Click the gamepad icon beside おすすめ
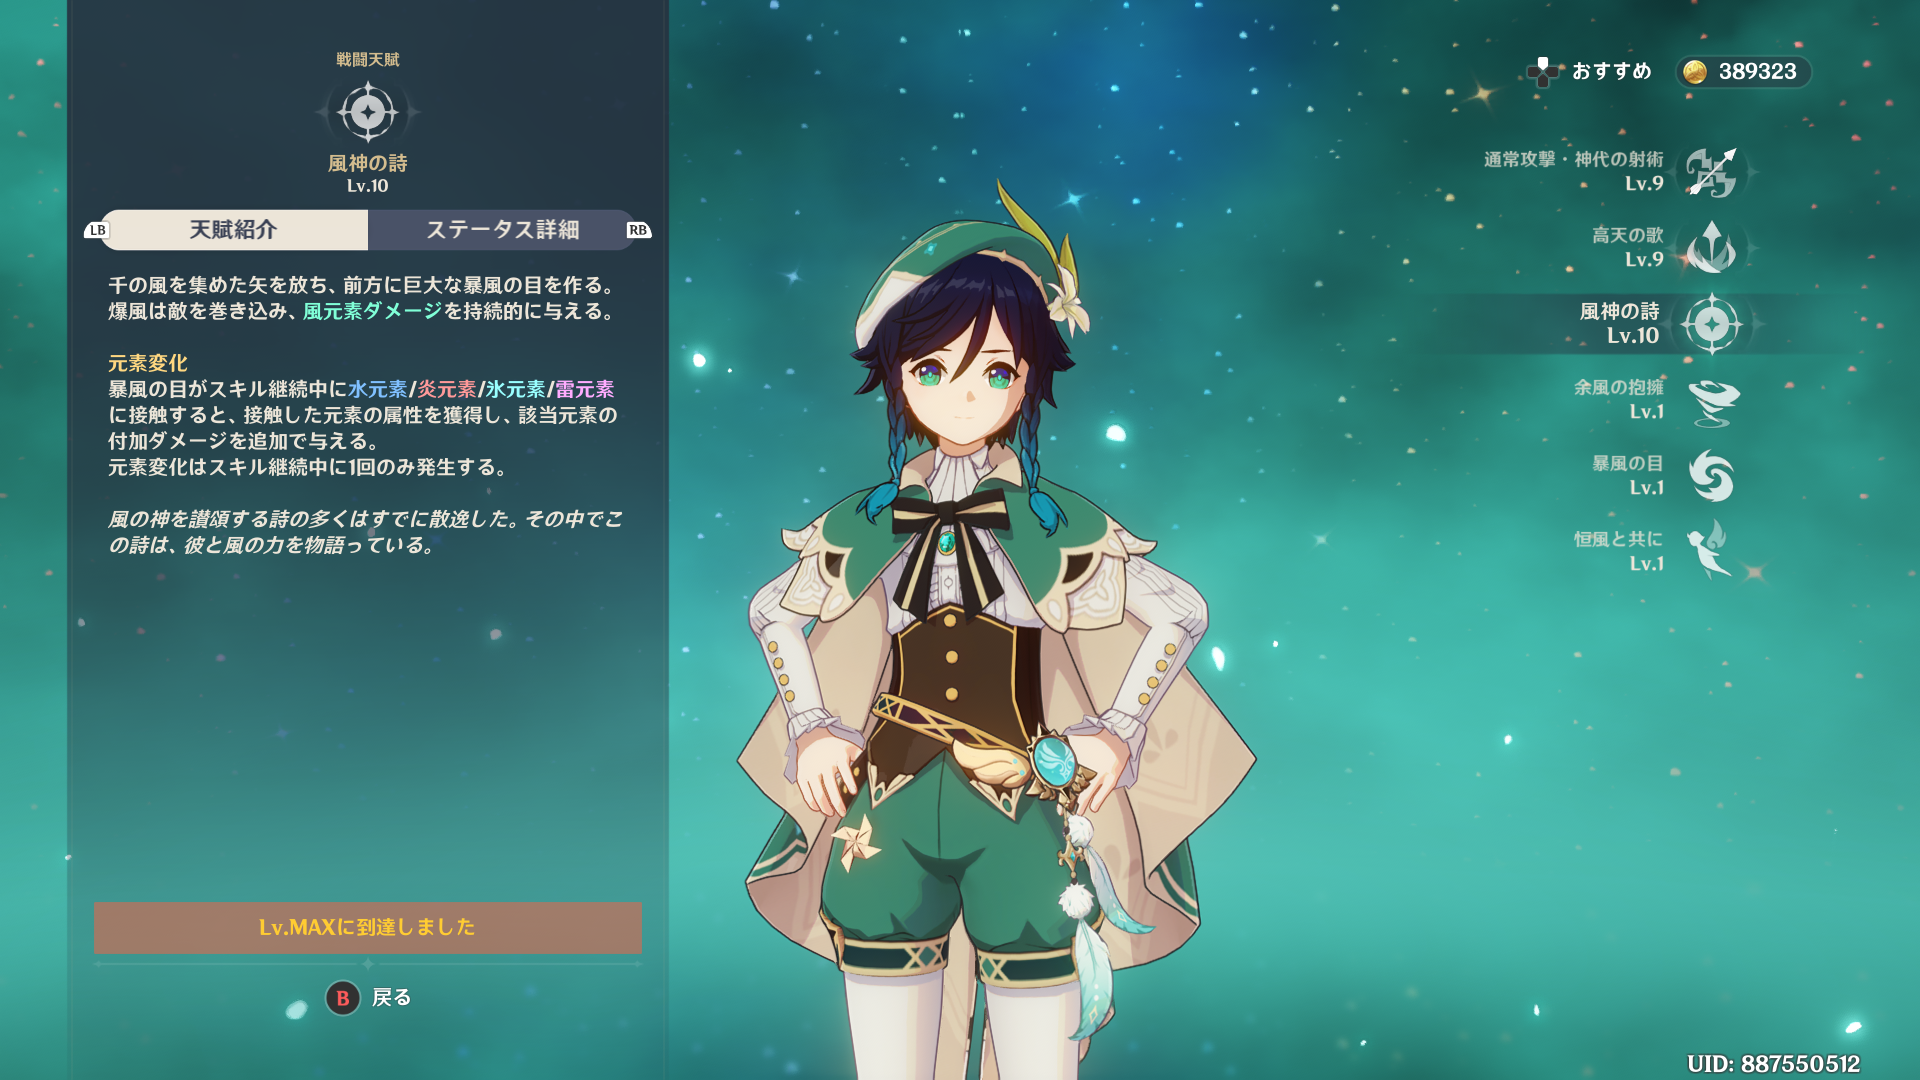 click(x=1543, y=72)
